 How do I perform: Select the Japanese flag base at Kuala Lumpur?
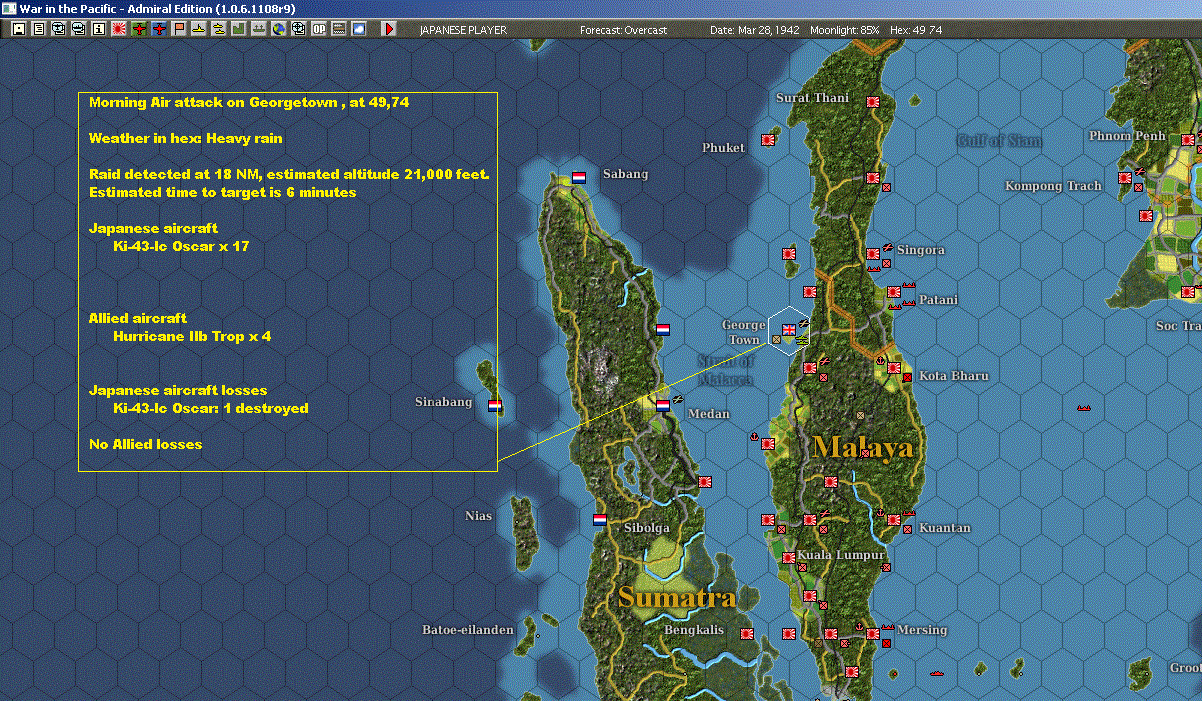[x=789, y=558]
